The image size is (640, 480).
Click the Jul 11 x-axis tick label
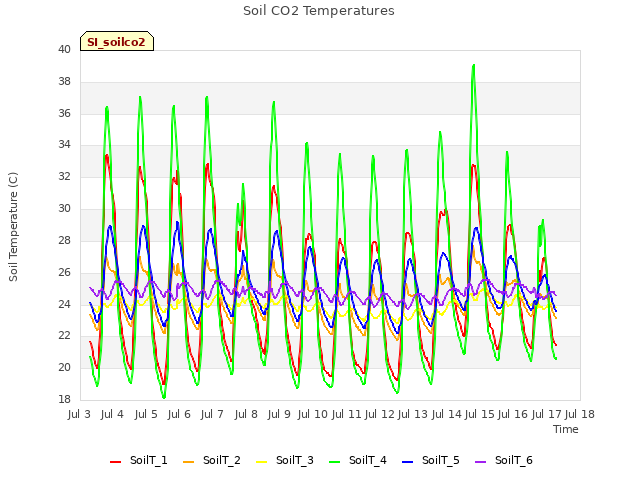tap(347, 414)
